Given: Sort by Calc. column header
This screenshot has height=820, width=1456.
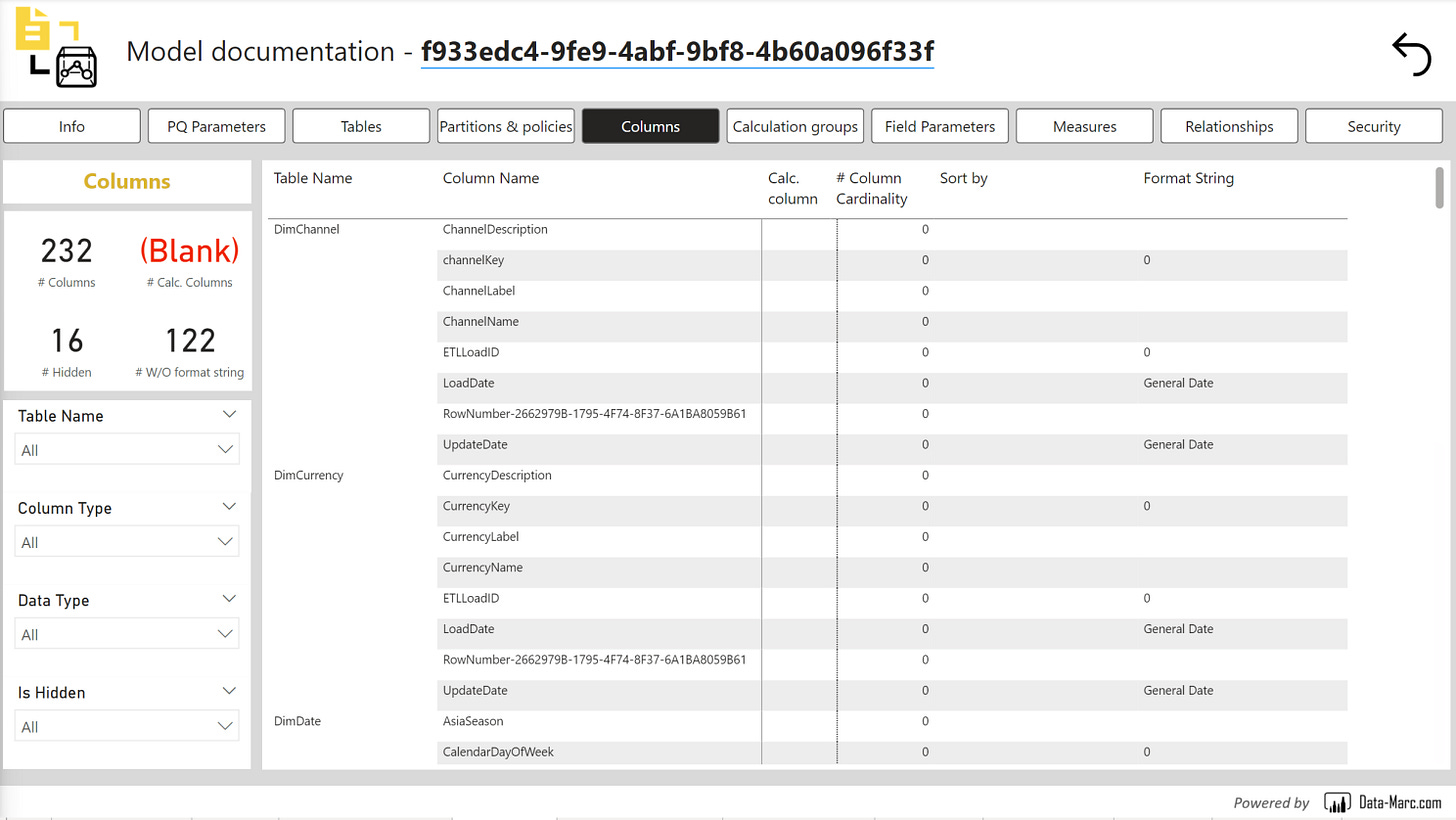Looking at the screenshot, I should pos(792,188).
